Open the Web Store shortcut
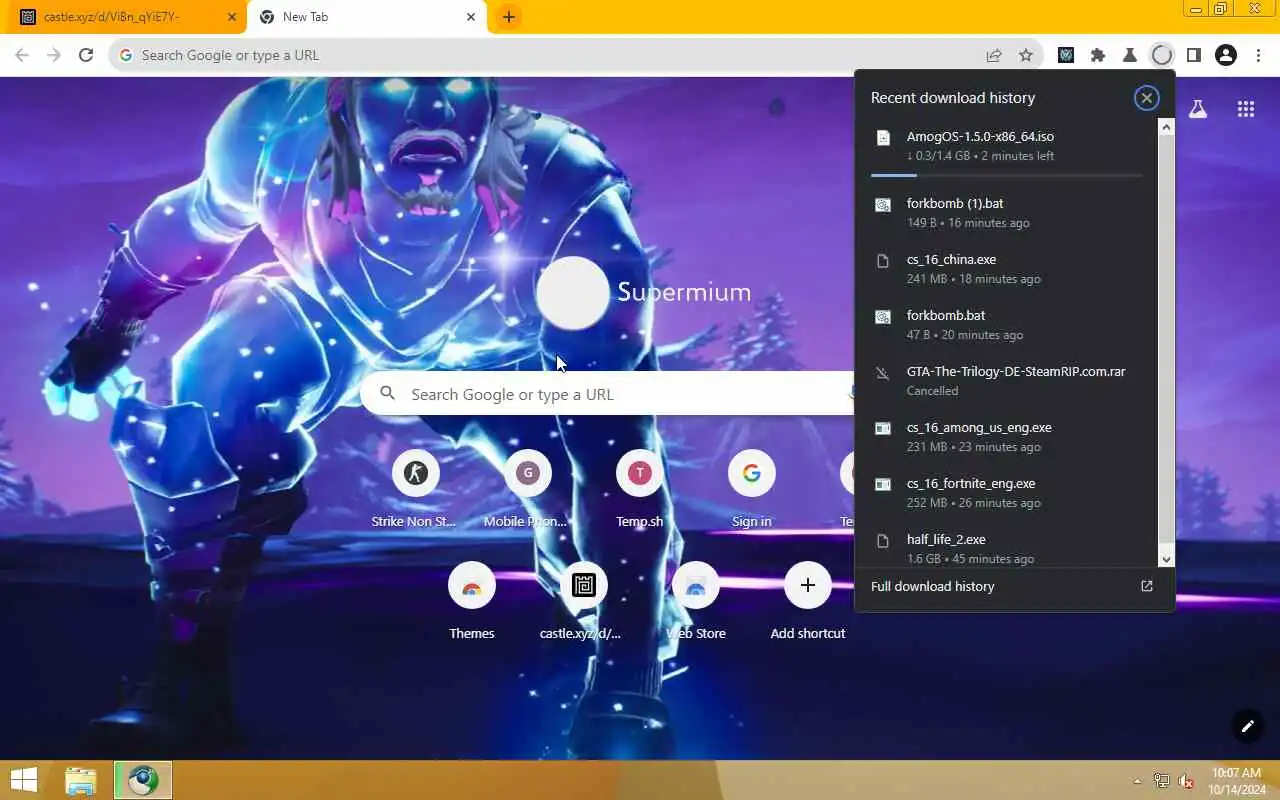Screen dimensions: 1280x800 (696, 601)
